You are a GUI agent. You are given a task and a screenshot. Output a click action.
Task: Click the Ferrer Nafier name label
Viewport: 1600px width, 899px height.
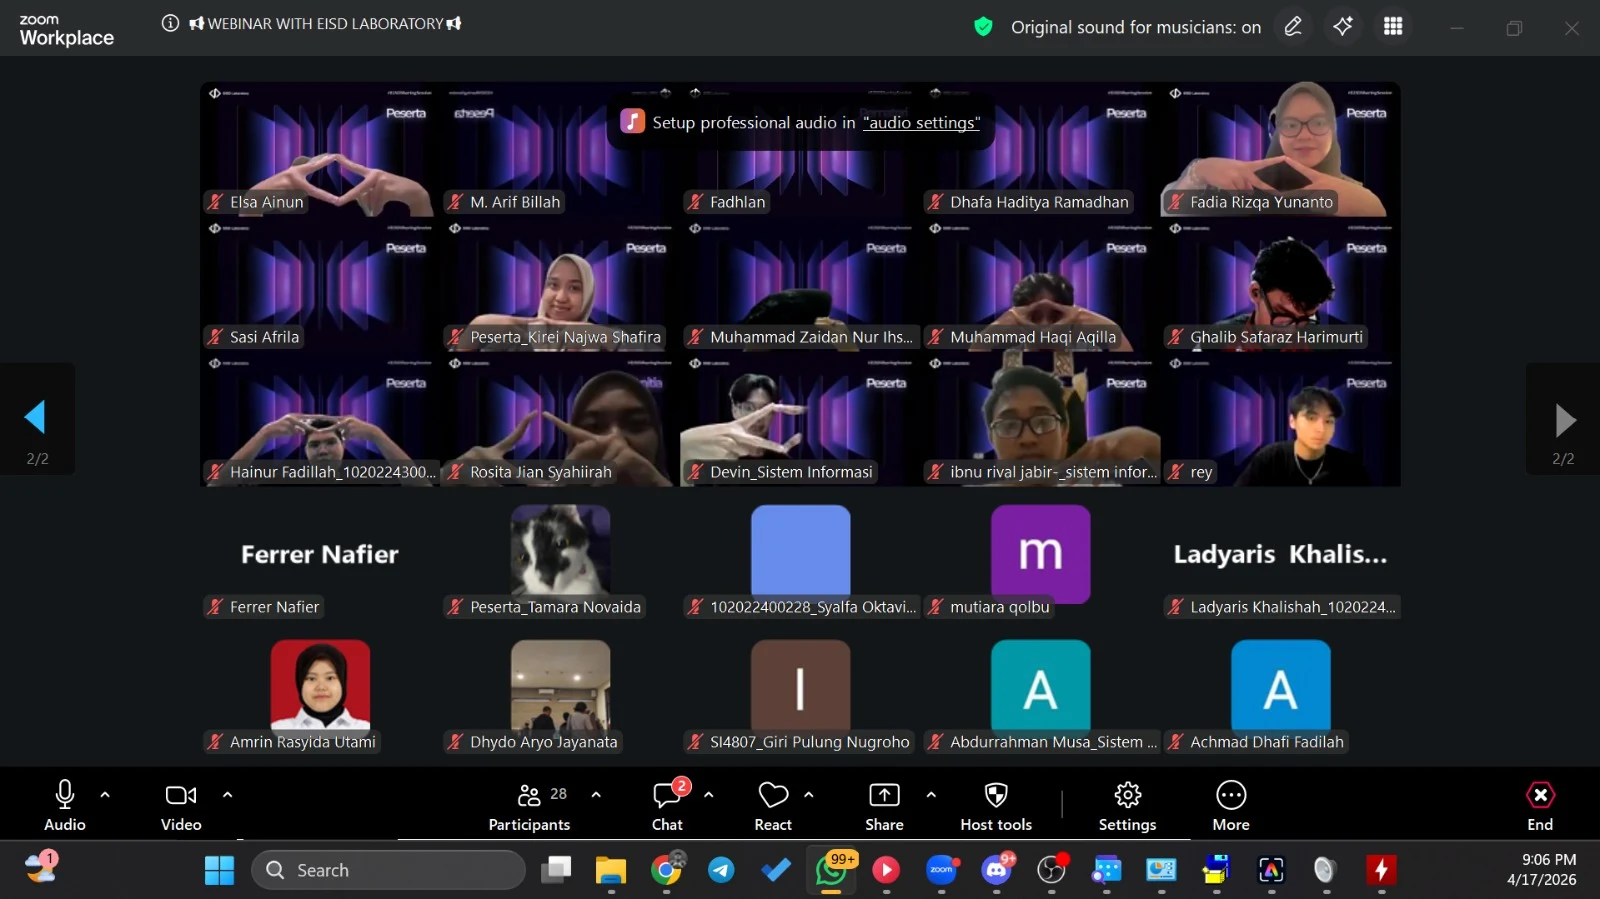(x=264, y=607)
